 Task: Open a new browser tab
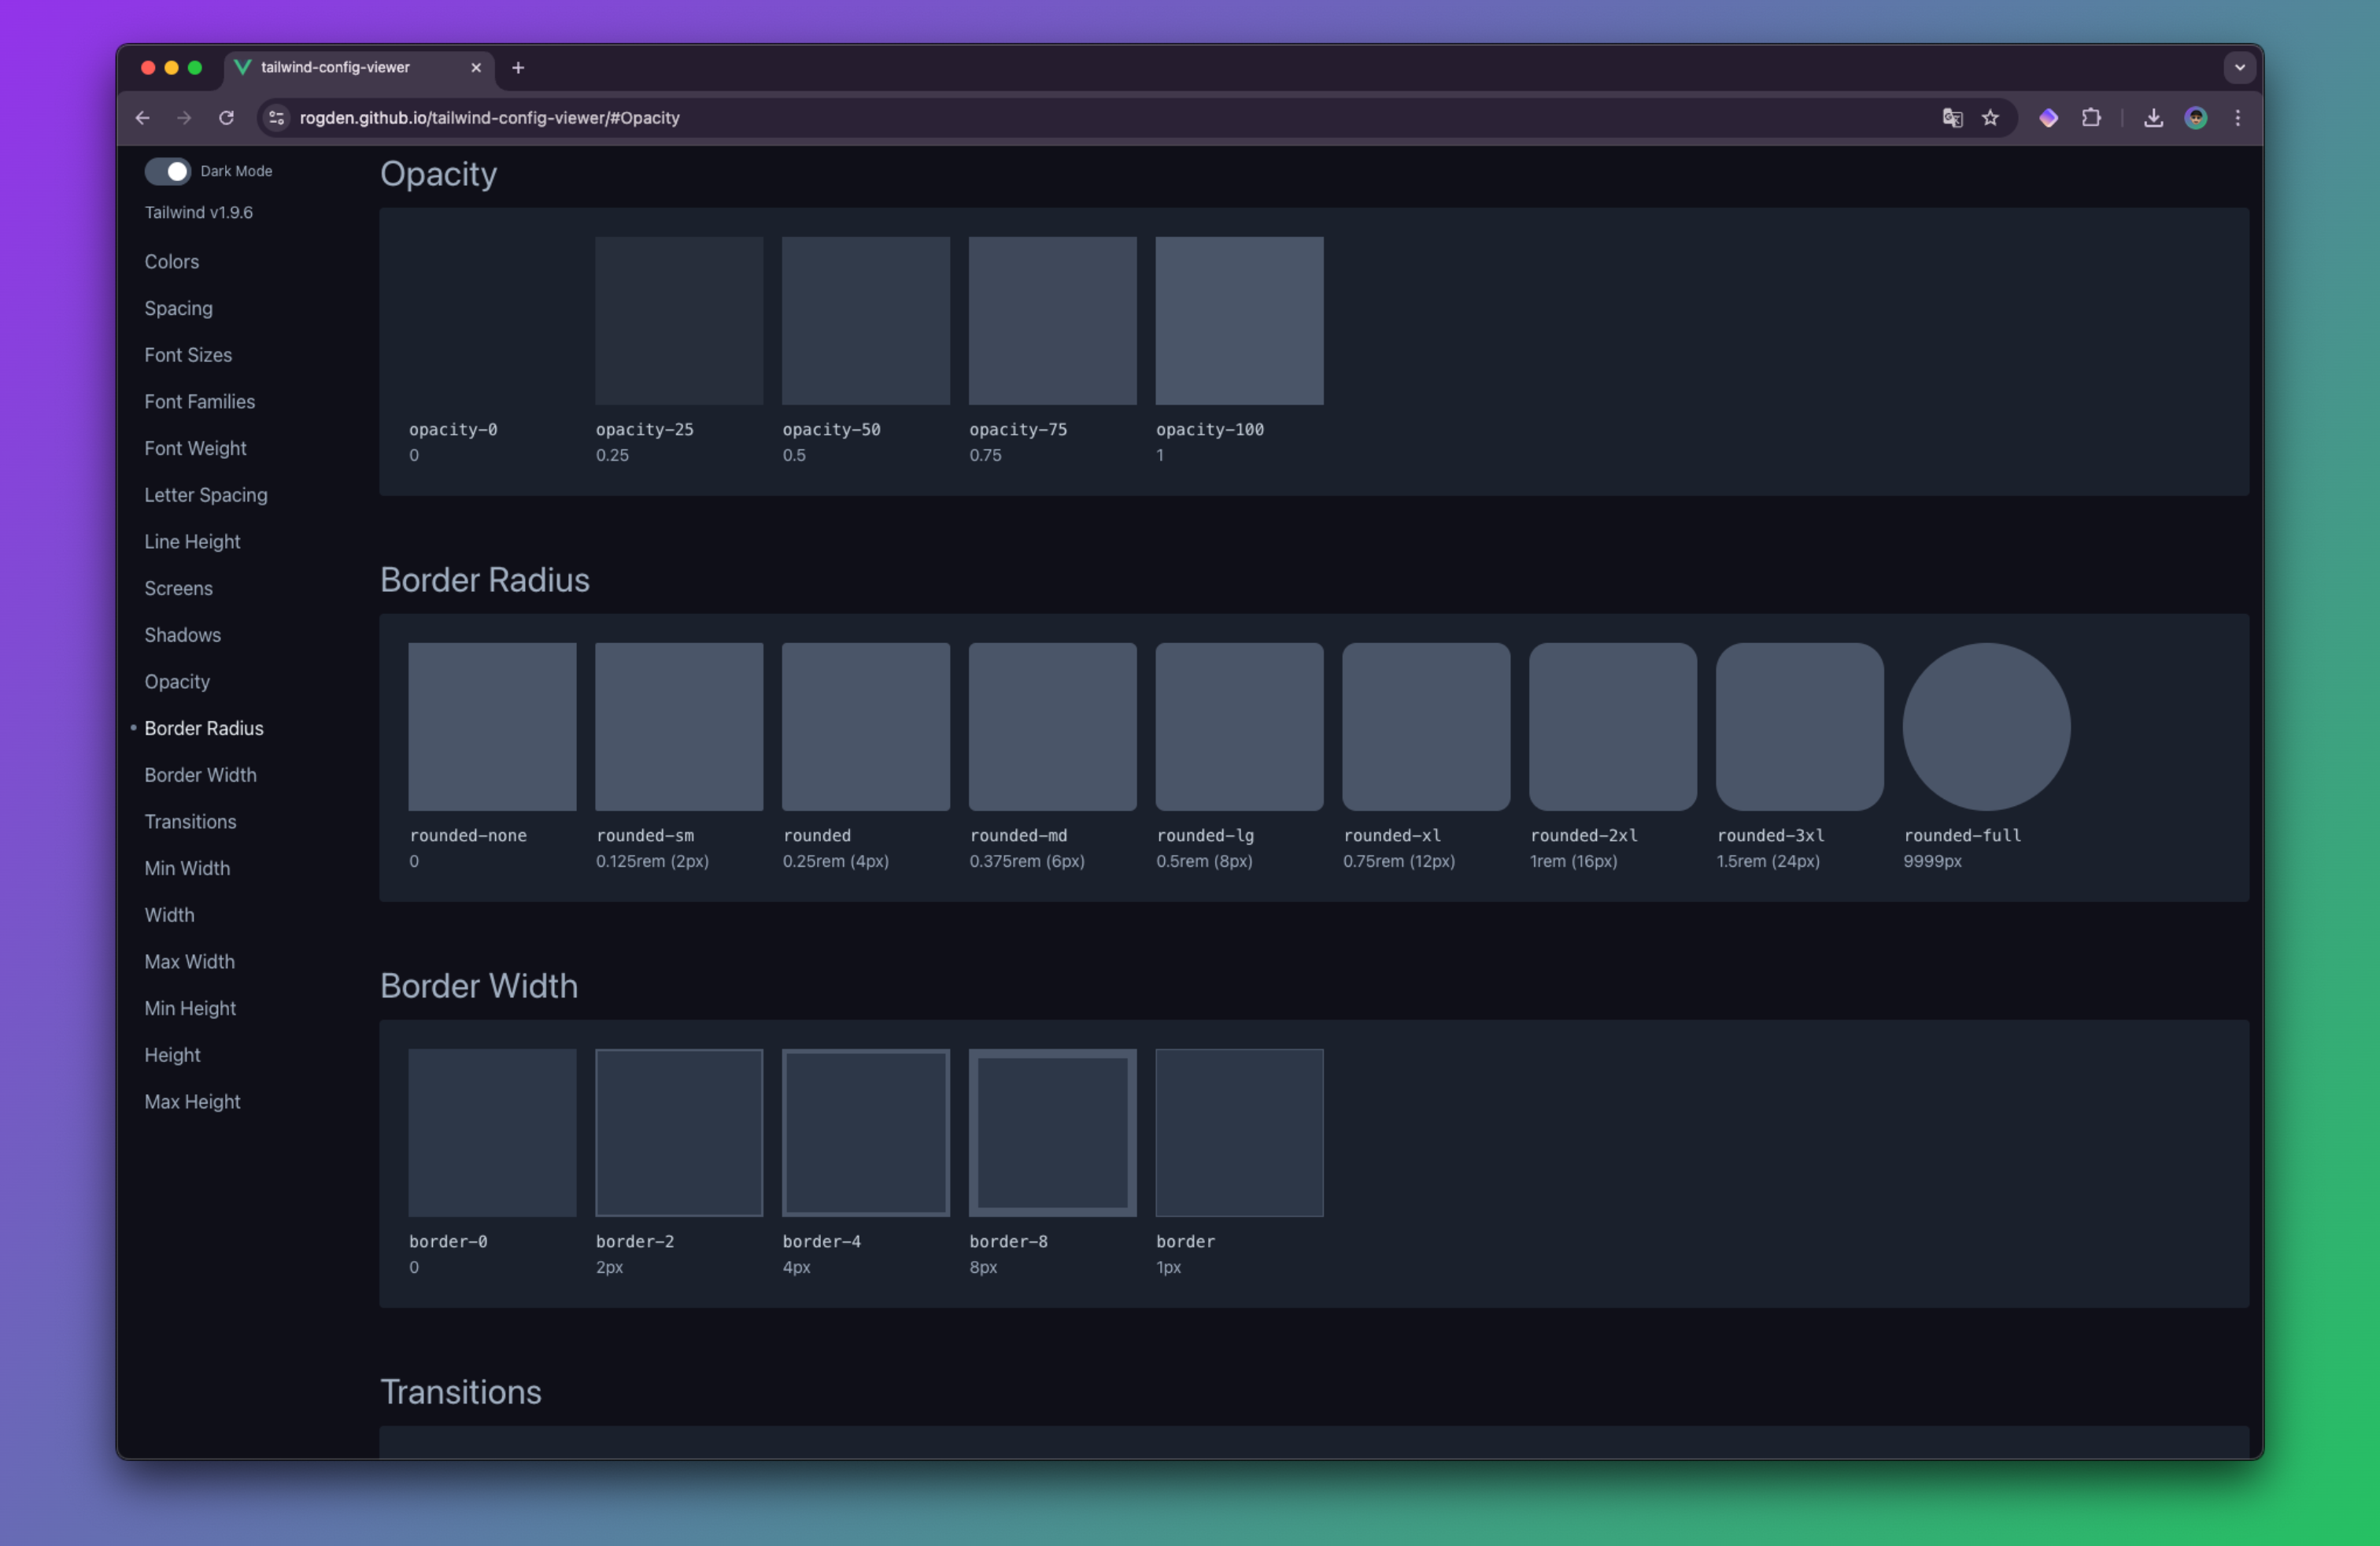tap(518, 67)
